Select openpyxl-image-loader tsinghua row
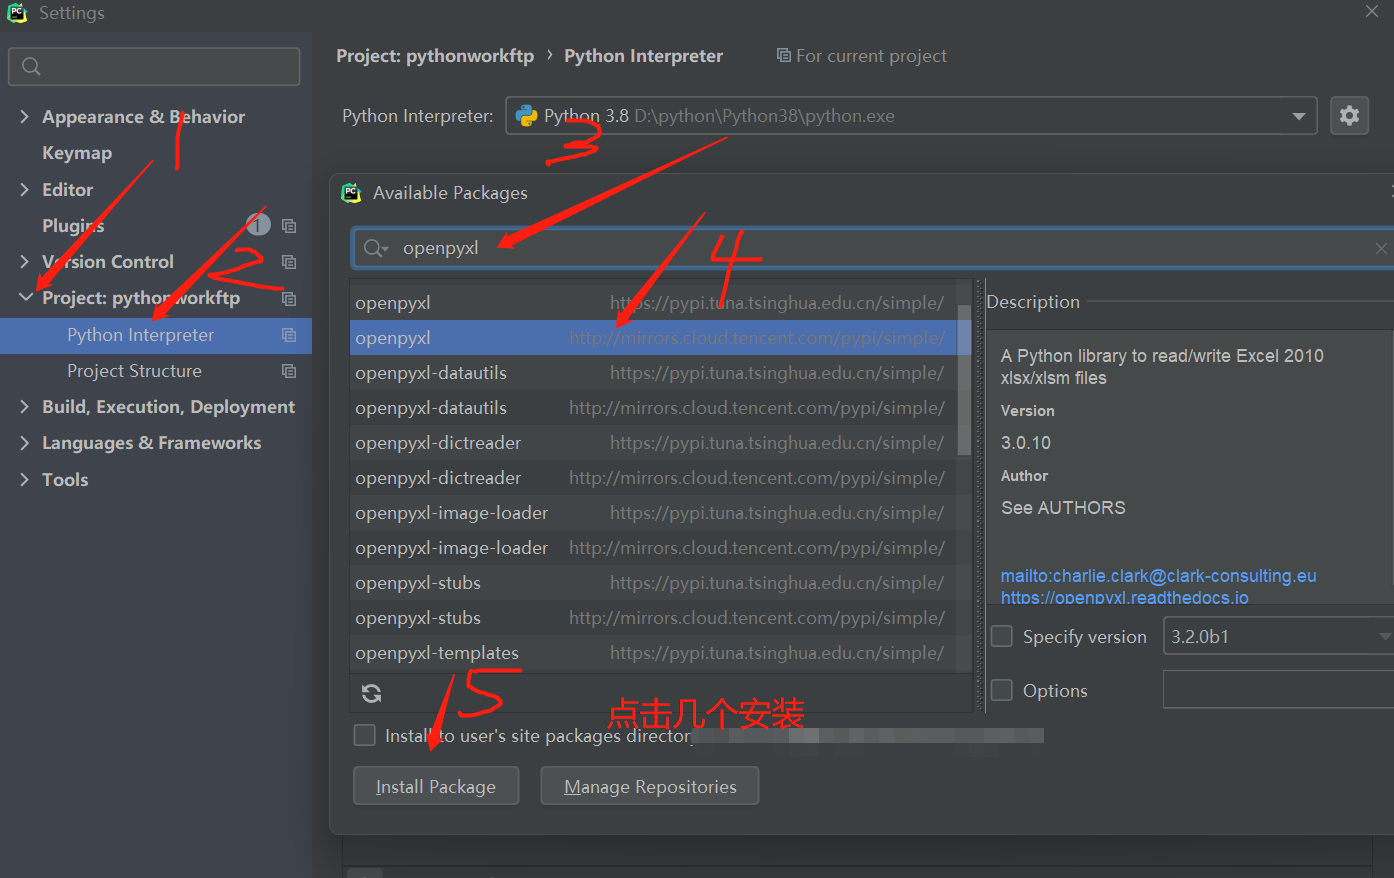The image size is (1394, 878). tap(652, 513)
